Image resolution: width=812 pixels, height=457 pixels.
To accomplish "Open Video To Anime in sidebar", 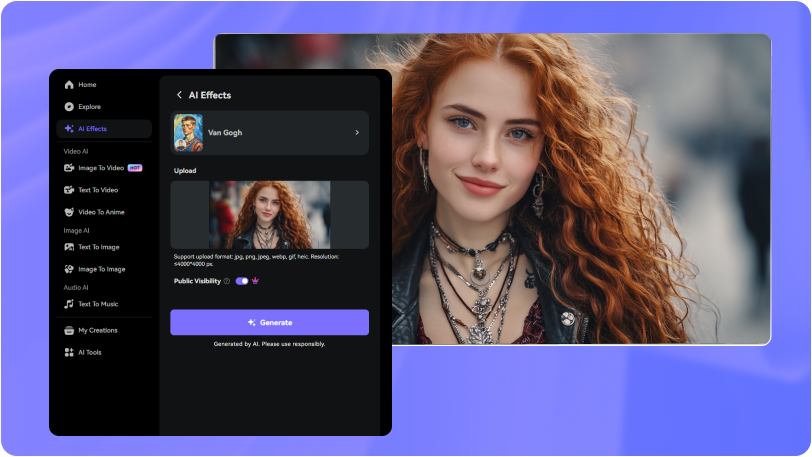I will point(104,212).
